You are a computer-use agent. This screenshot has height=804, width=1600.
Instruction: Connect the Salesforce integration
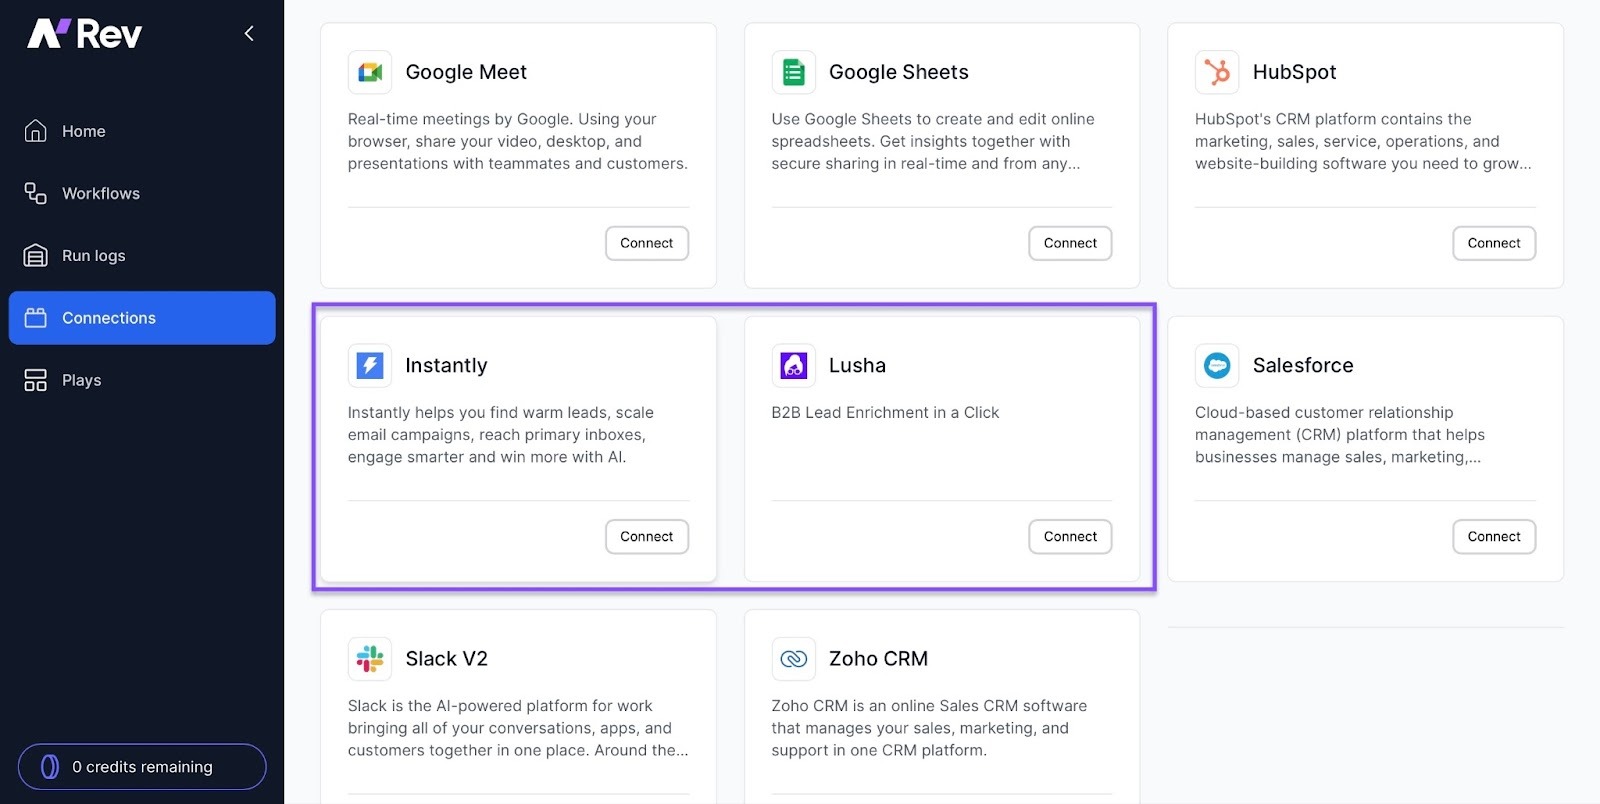pyautogui.click(x=1494, y=536)
